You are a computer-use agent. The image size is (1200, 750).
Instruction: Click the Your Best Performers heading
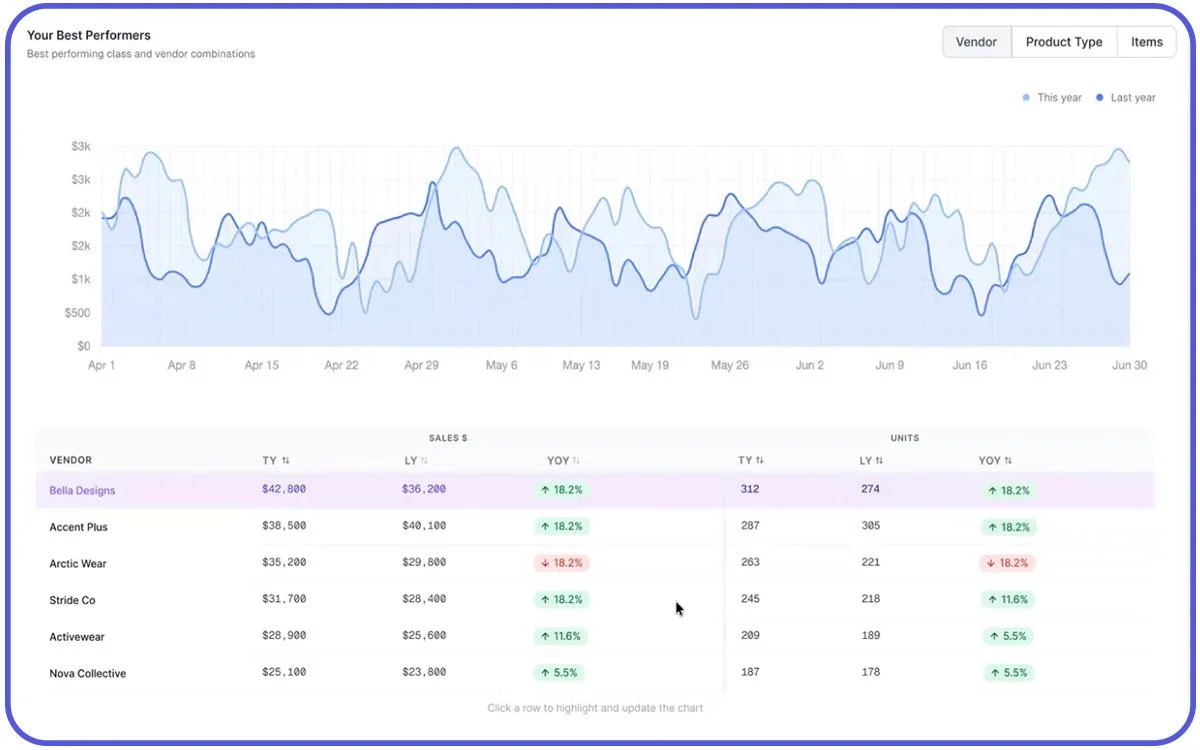[89, 35]
